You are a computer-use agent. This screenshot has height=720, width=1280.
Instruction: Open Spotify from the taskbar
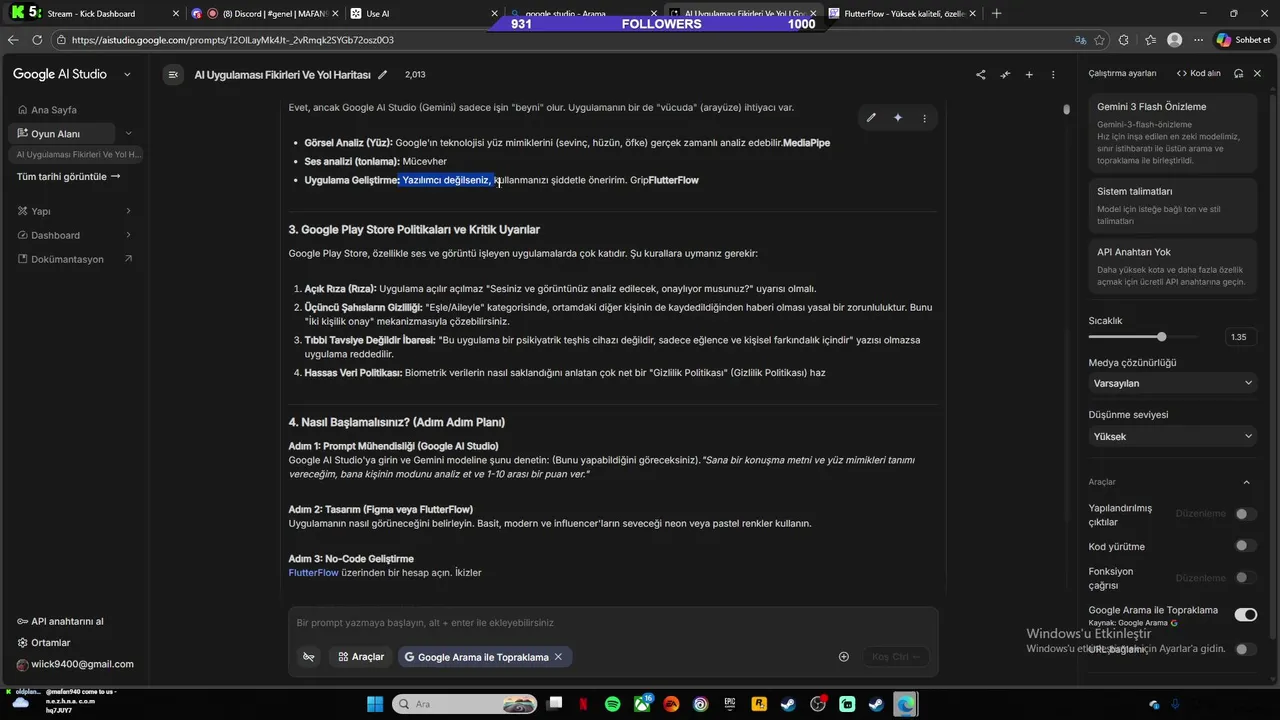[x=613, y=704]
